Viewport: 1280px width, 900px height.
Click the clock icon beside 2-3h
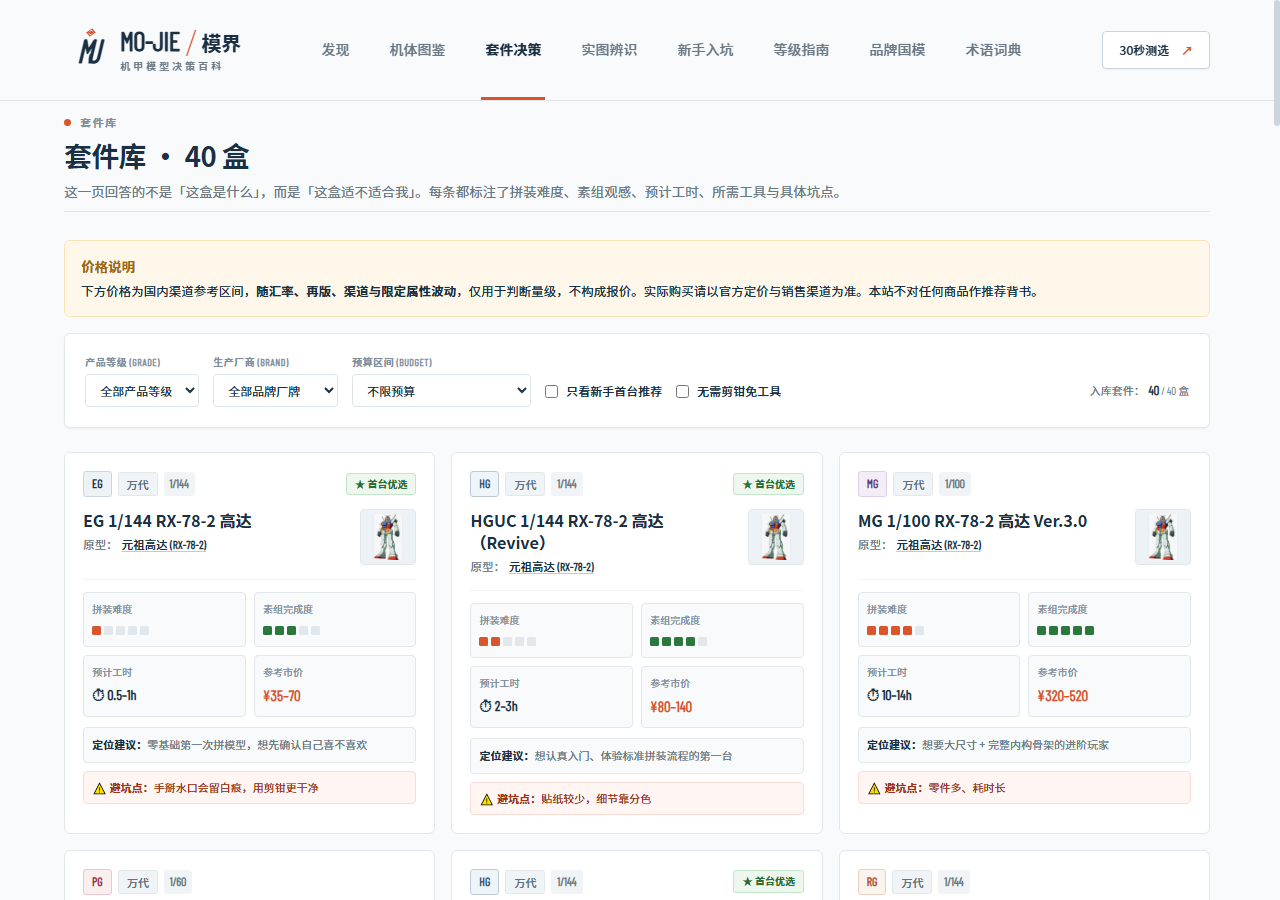(486, 706)
